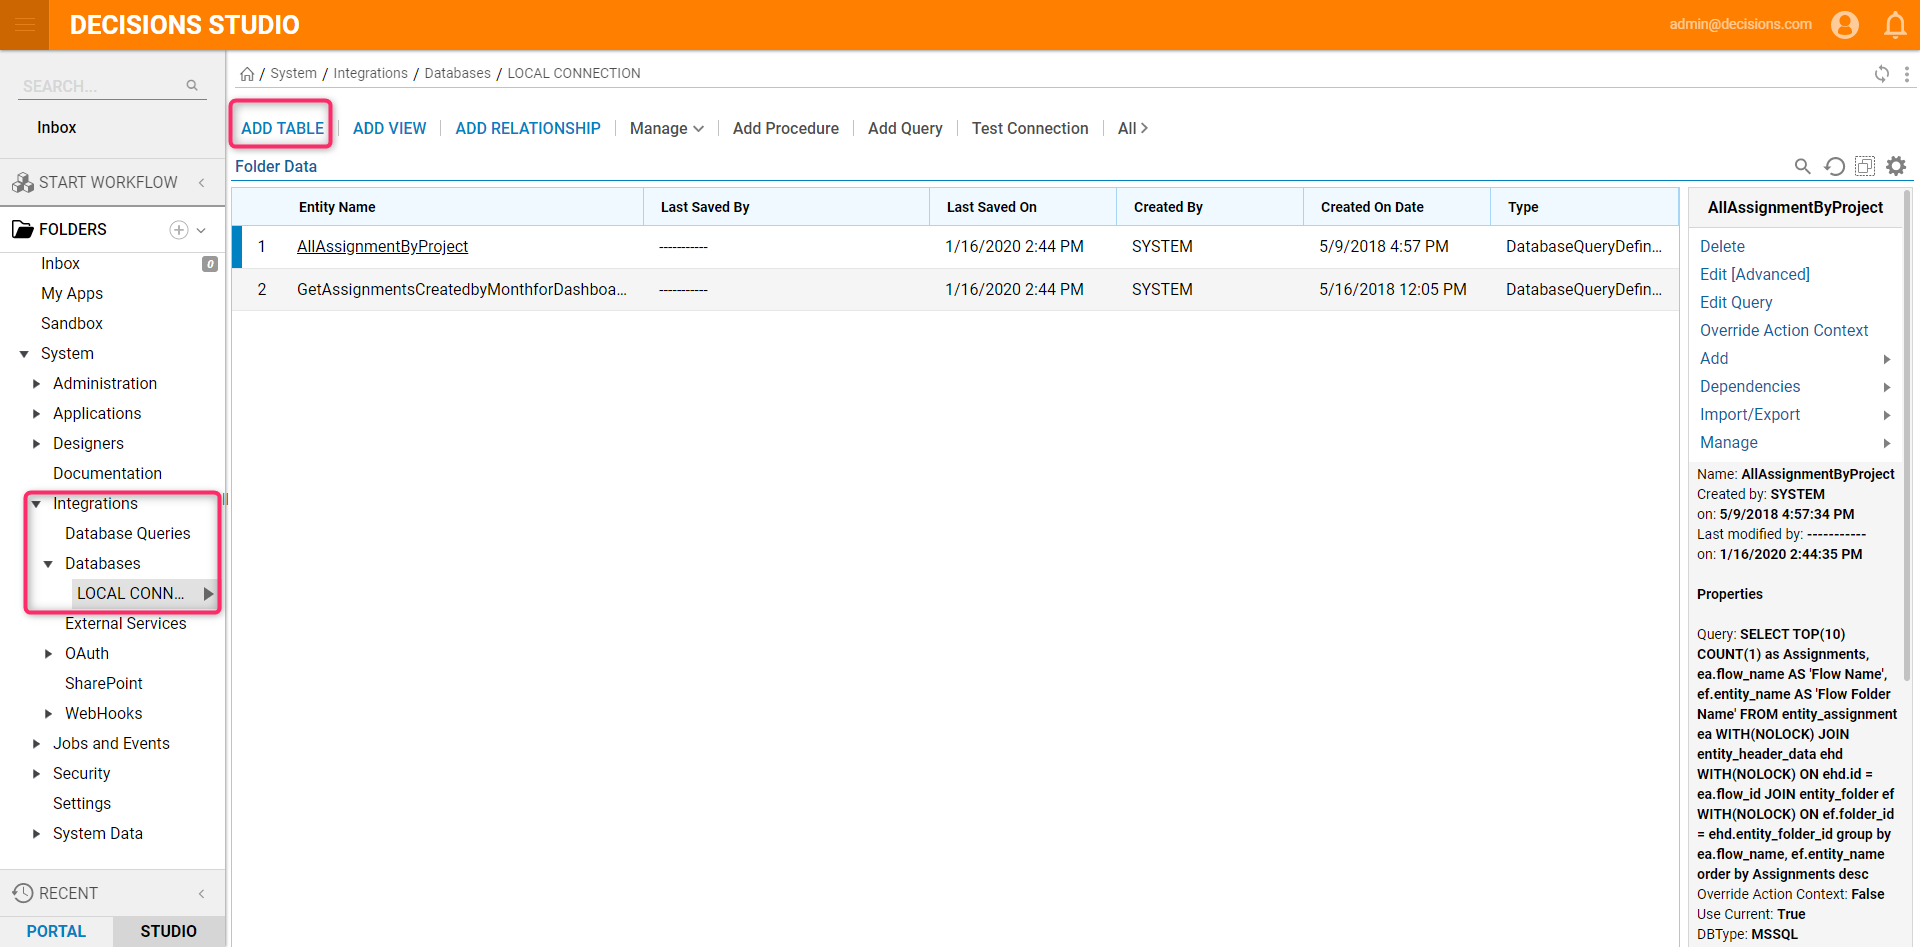Open the vertical three-dot options menu
The image size is (1920, 947).
tap(1907, 74)
